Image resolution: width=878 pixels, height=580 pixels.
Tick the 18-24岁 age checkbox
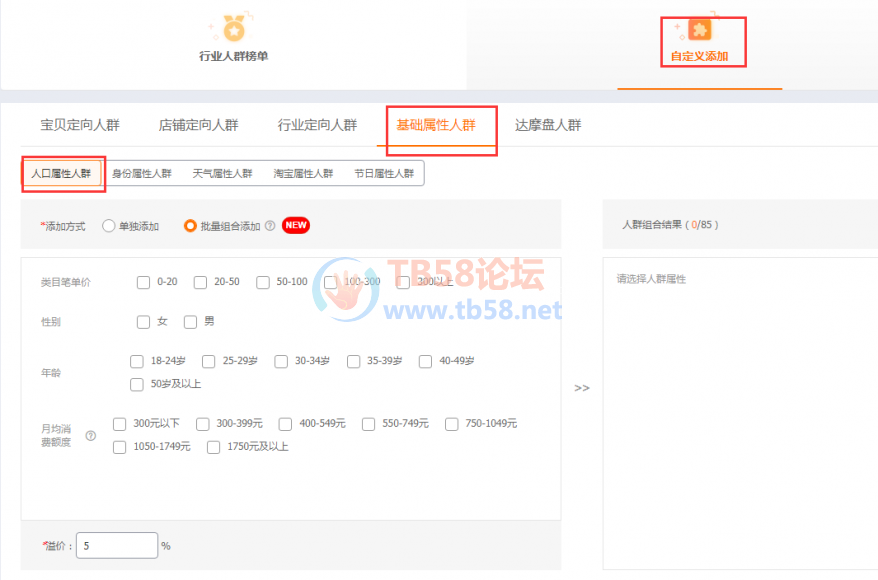(x=137, y=361)
